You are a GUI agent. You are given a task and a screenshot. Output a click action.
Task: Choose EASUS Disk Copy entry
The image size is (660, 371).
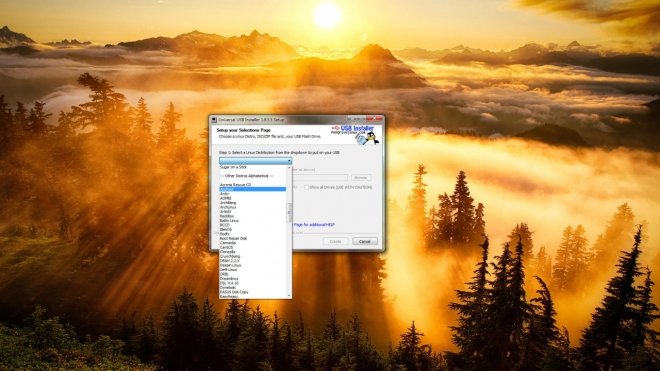click(x=234, y=292)
